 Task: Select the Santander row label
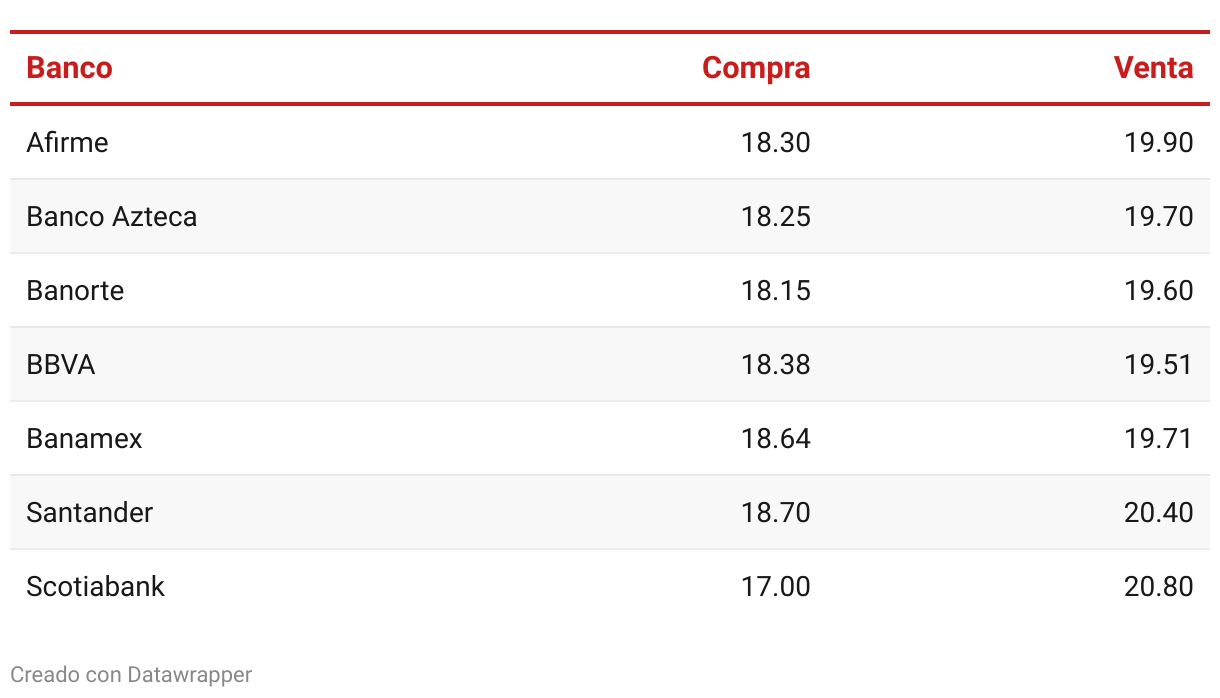point(89,512)
